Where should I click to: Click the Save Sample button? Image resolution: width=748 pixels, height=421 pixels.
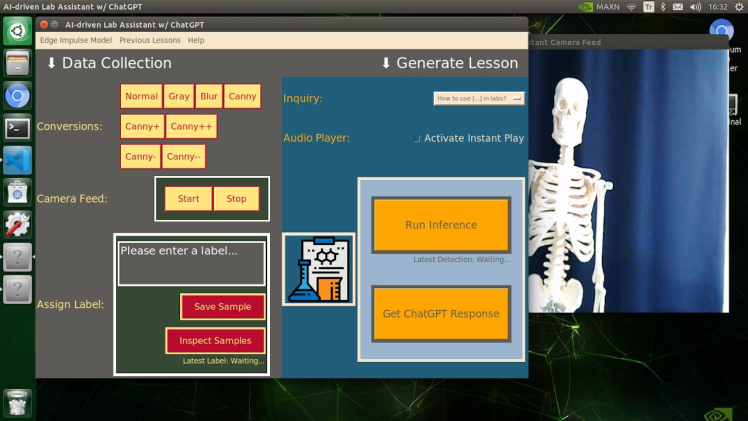point(222,307)
